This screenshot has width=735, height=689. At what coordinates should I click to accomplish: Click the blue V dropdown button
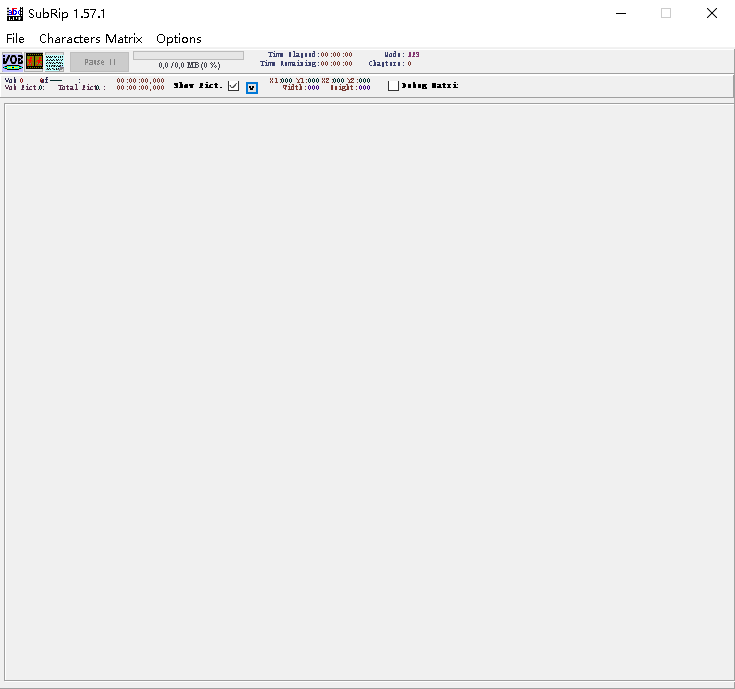(252, 87)
